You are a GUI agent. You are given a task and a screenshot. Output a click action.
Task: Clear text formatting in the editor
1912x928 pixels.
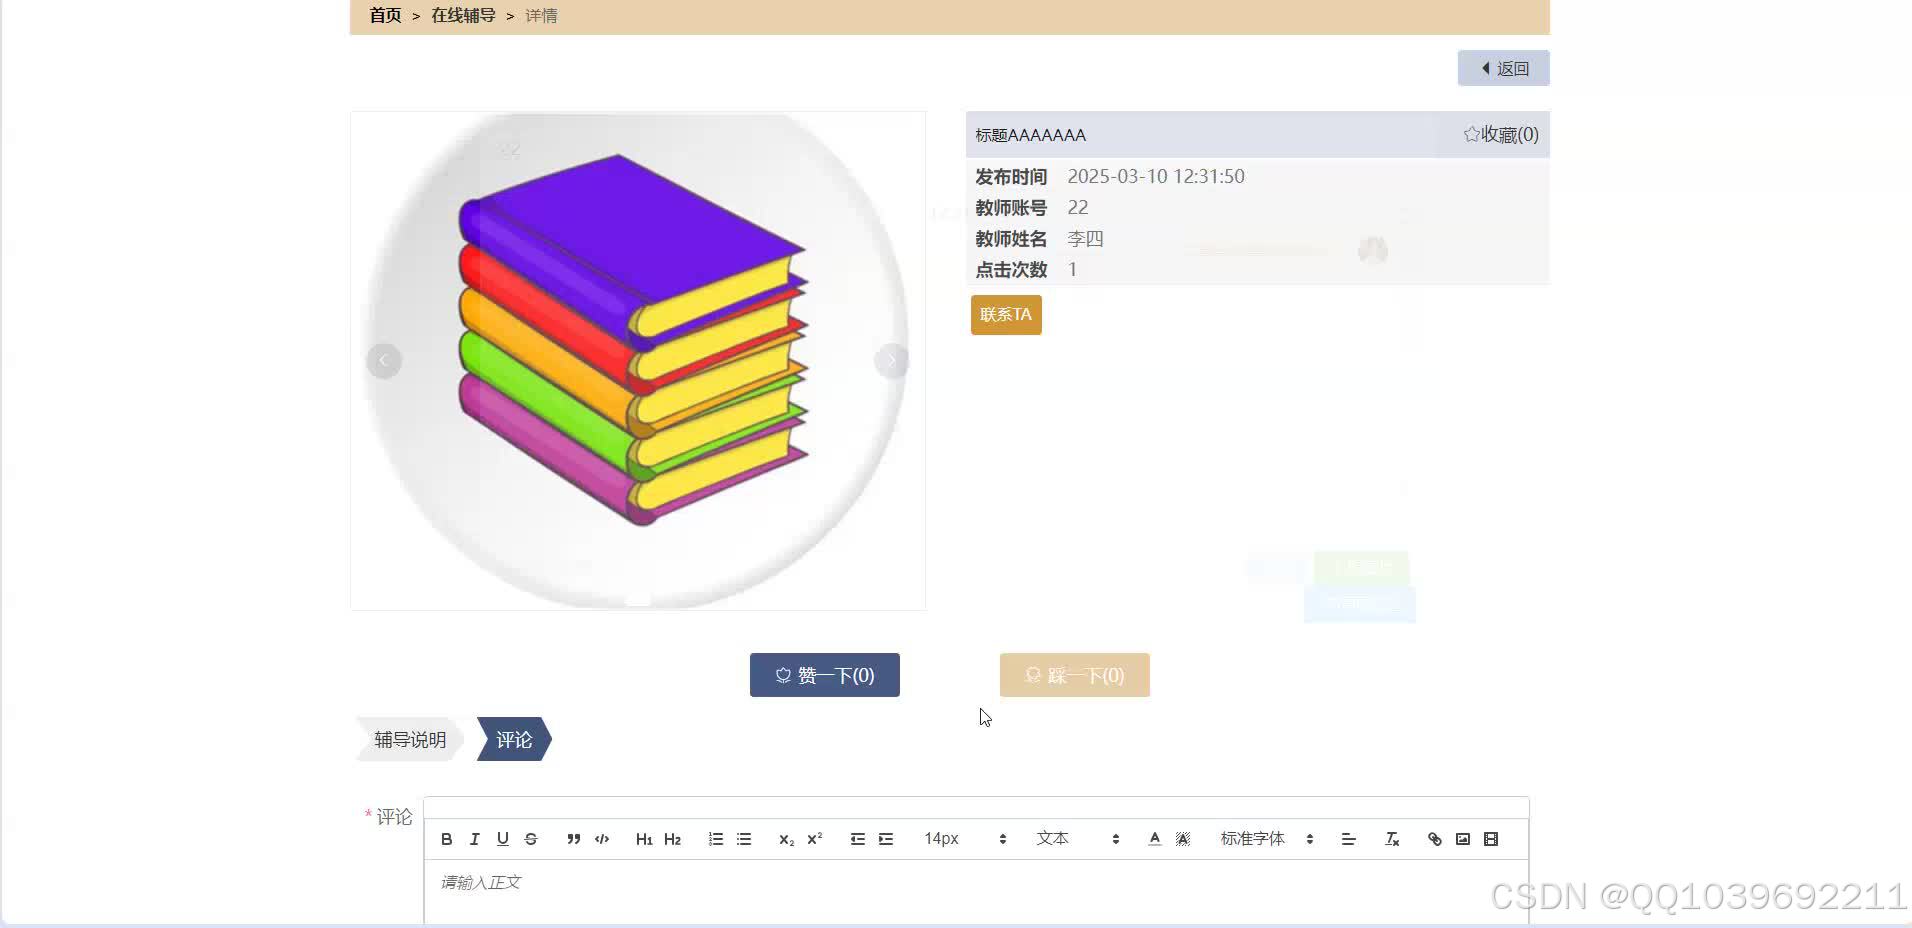tap(1392, 839)
